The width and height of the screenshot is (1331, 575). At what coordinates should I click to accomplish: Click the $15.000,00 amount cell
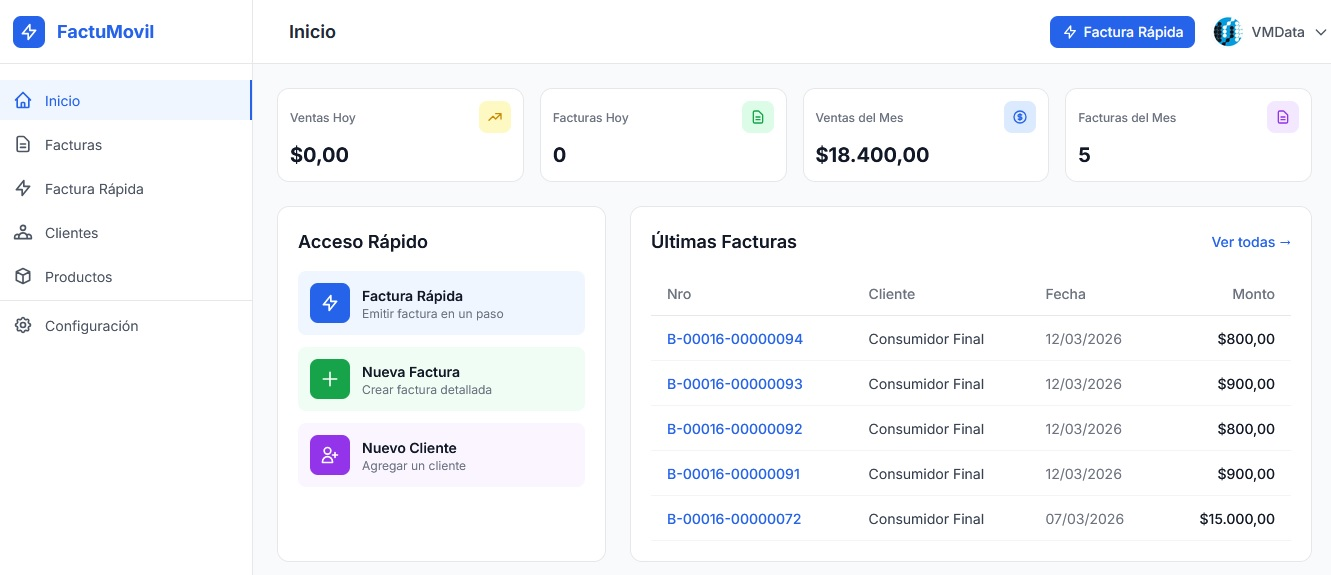(1237, 519)
